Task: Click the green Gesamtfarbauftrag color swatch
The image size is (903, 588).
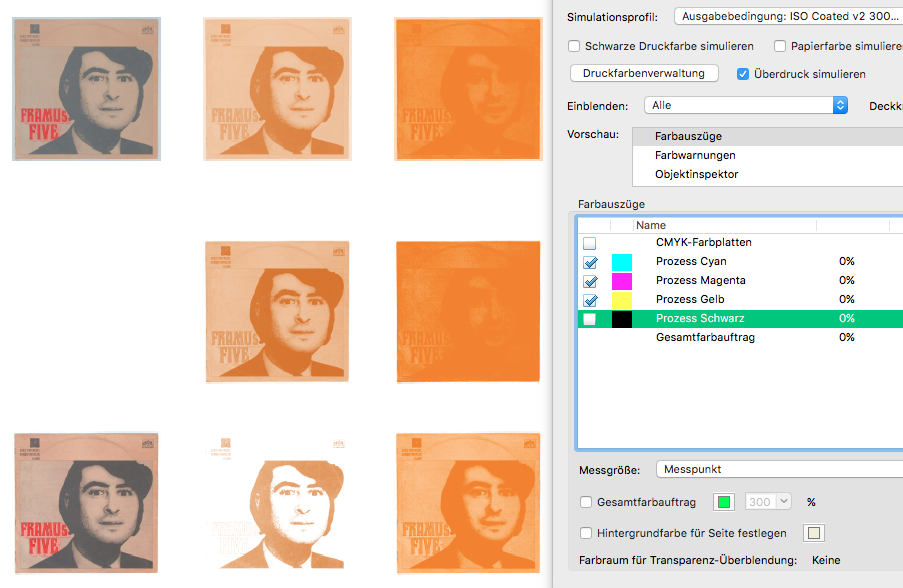Action: pyautogui.click(x=724, y=502)
